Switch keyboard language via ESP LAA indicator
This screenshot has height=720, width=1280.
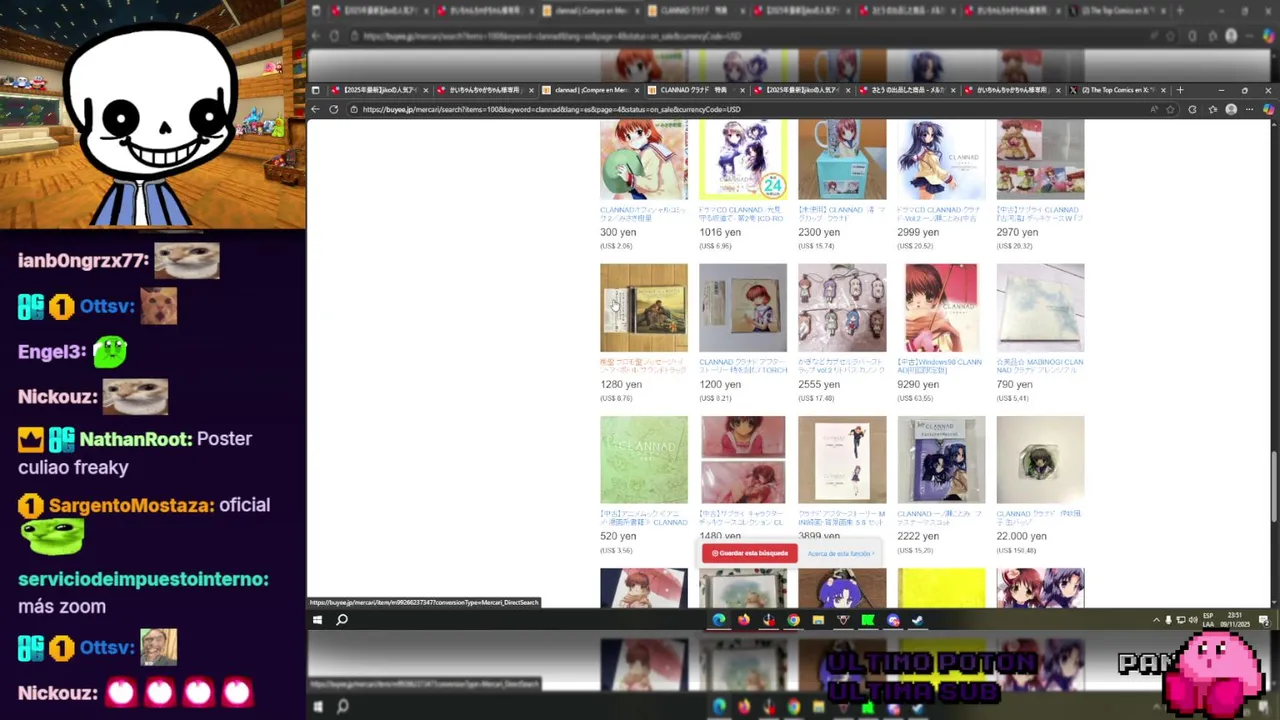1208,620
